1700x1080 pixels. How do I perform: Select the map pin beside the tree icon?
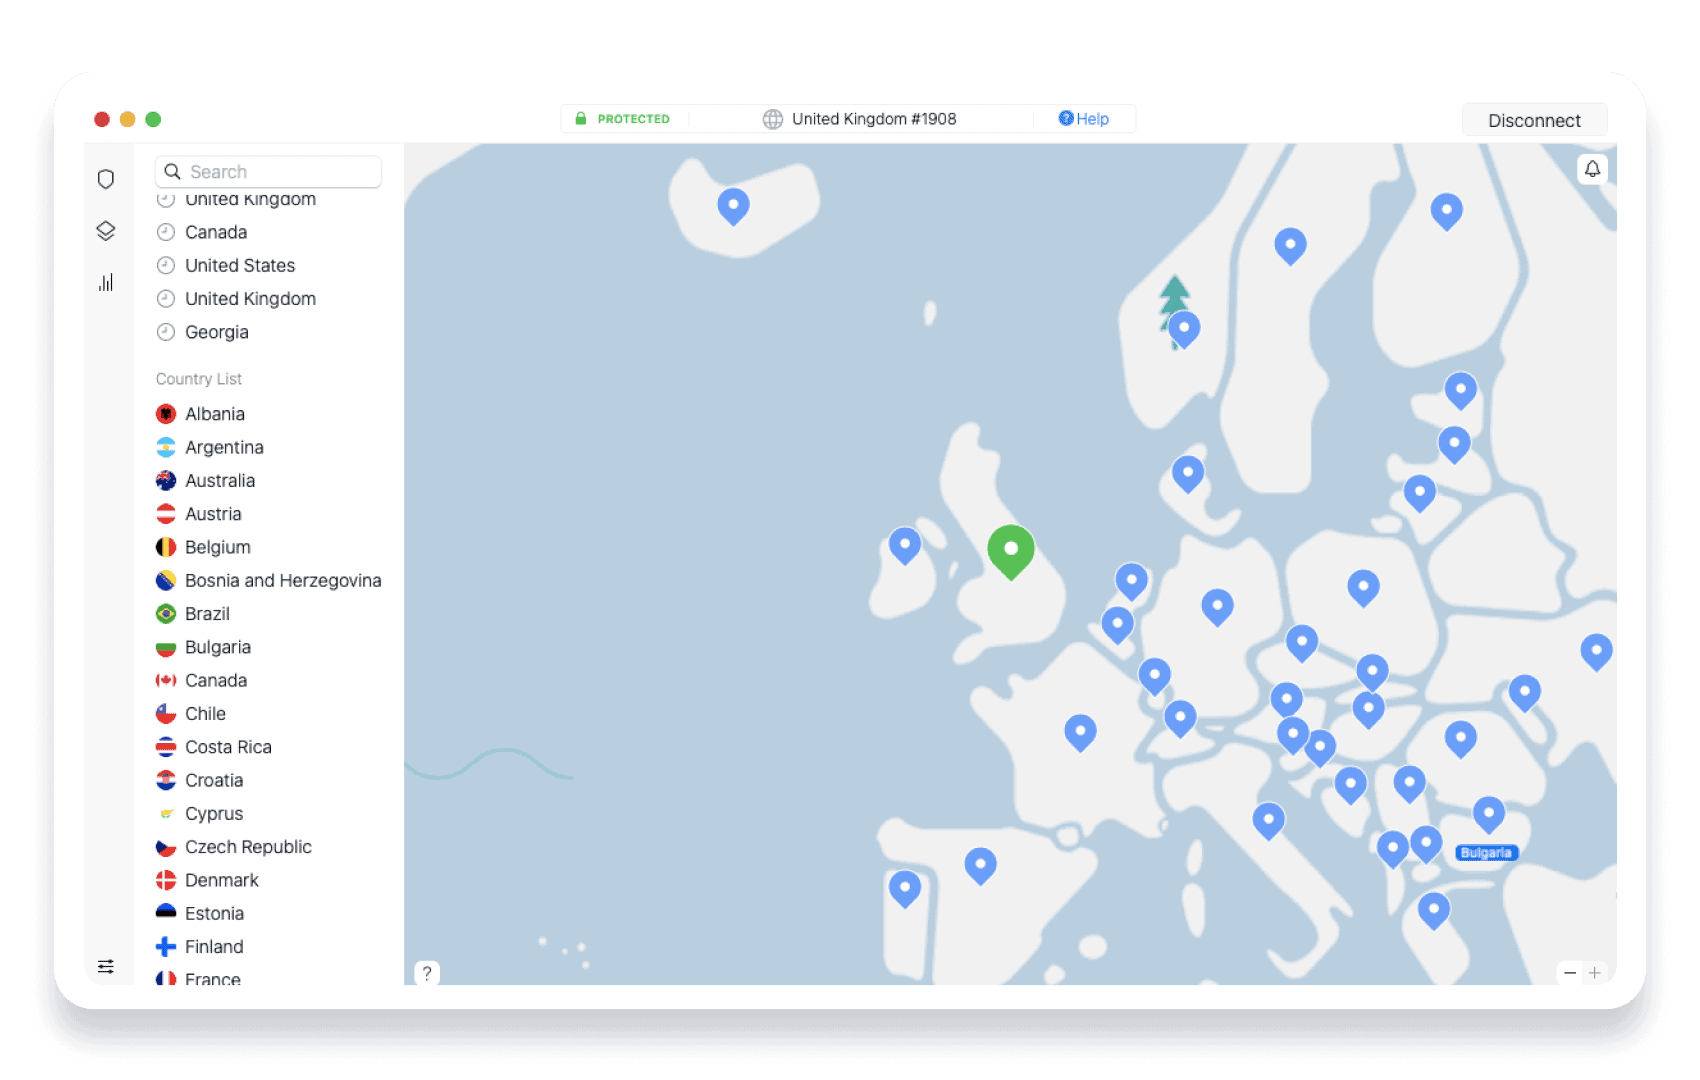point(1184,330)
